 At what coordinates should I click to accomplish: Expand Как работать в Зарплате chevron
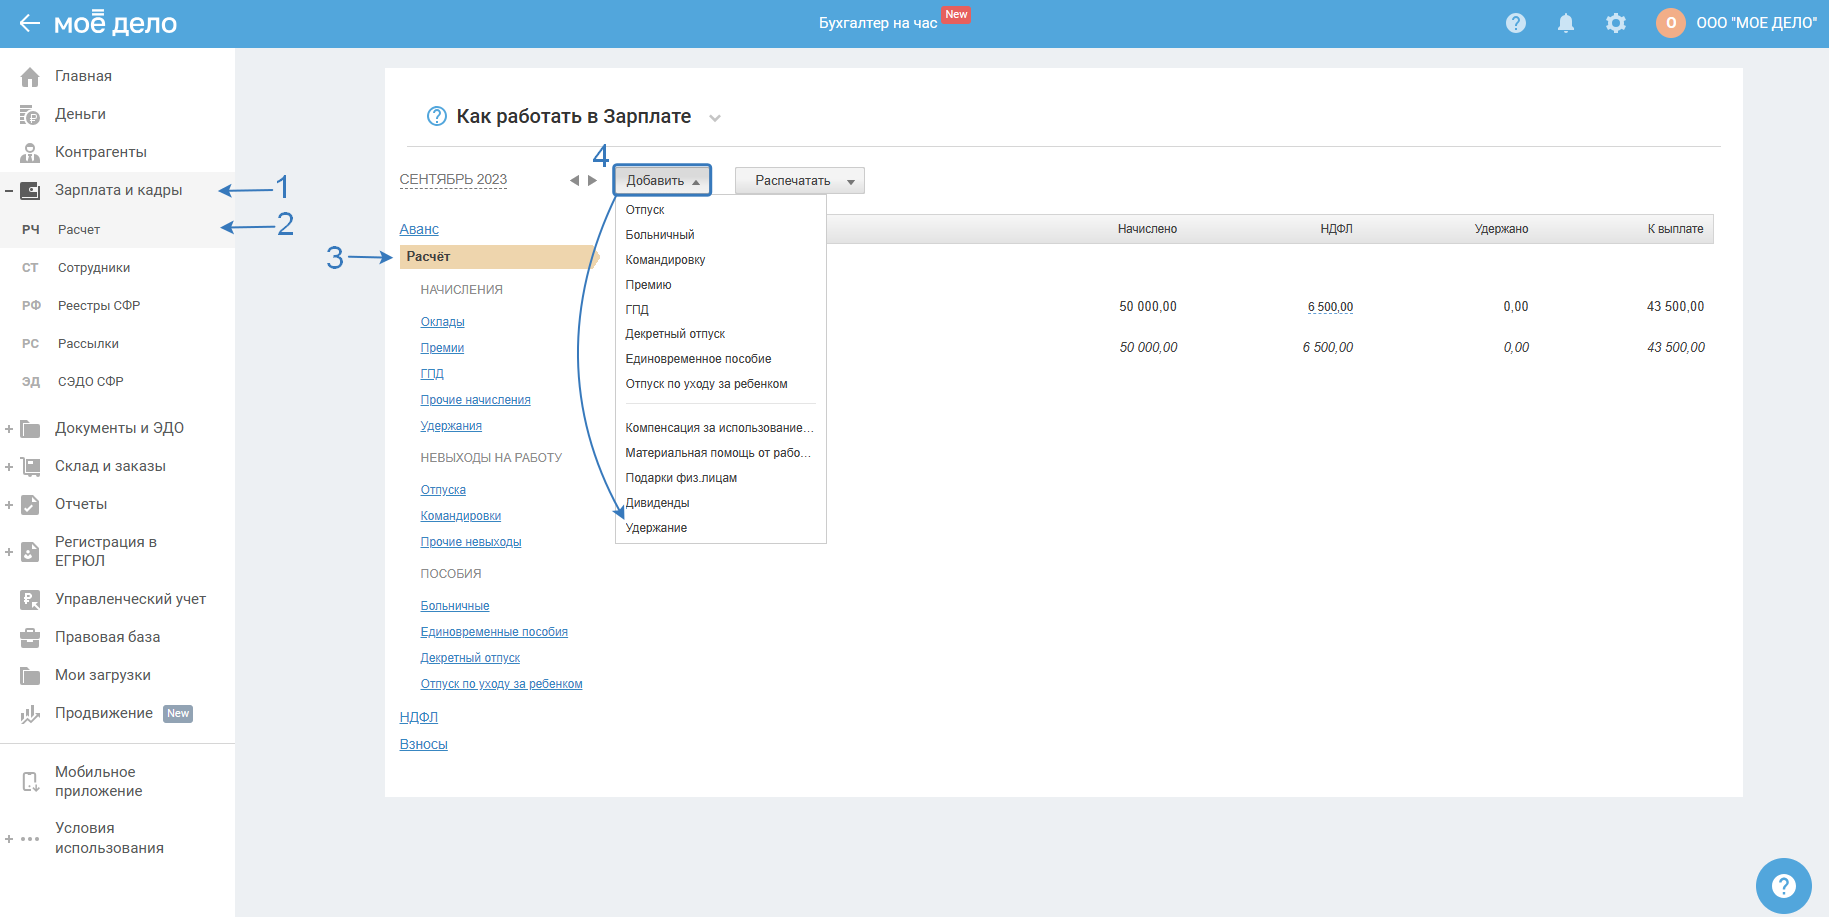(x=714, y=118)
